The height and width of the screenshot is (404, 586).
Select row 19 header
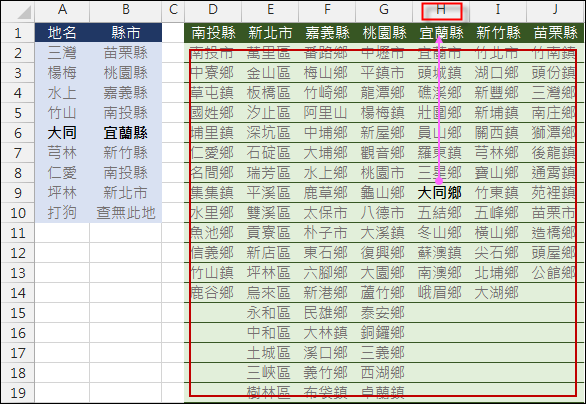tap(18, 392)
